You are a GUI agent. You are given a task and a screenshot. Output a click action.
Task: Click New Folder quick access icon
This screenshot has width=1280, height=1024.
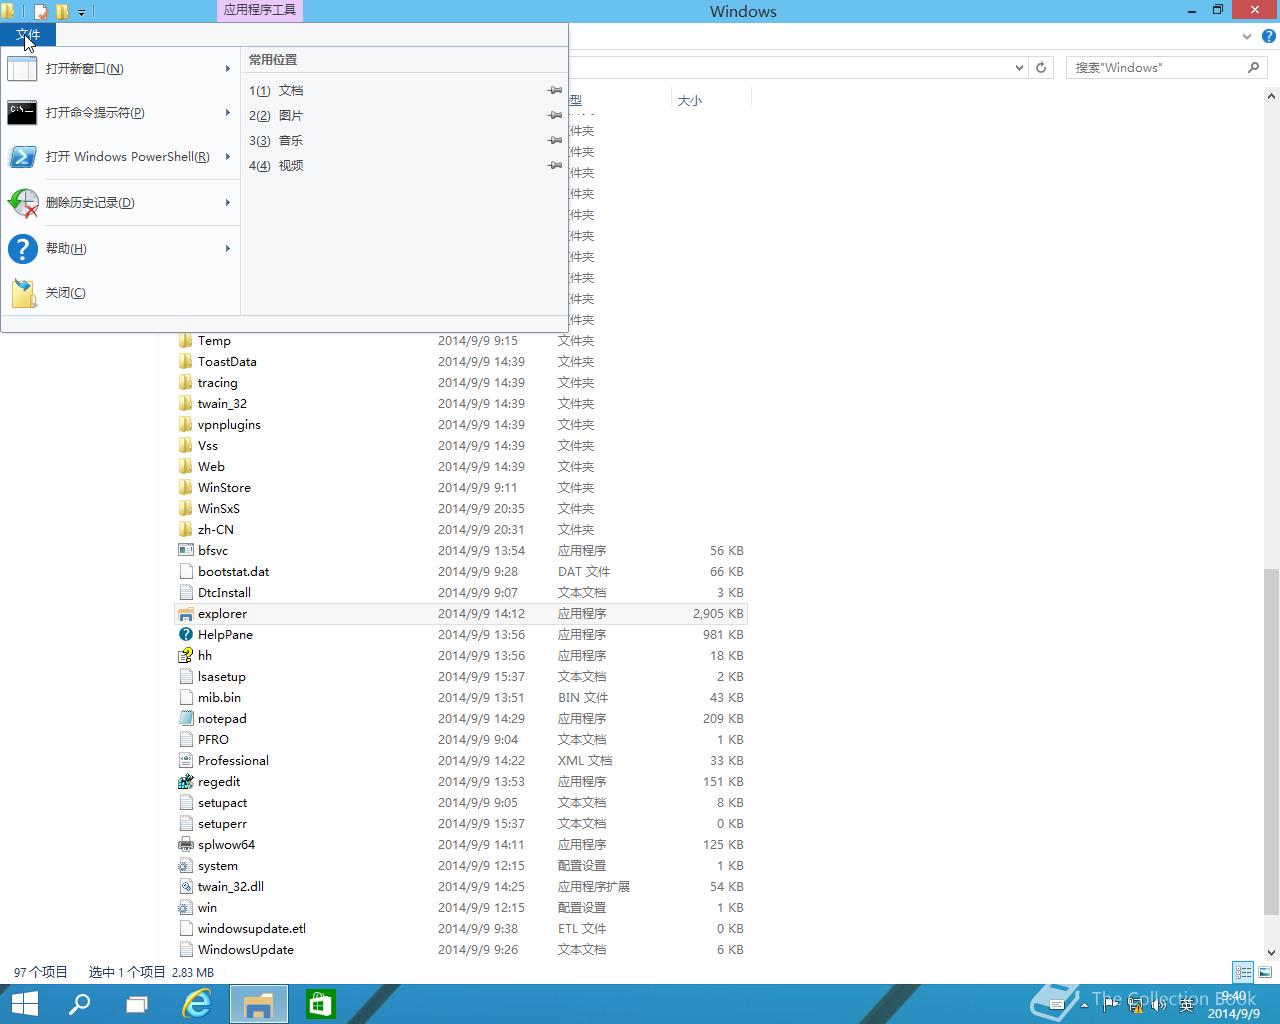[62, 12]
